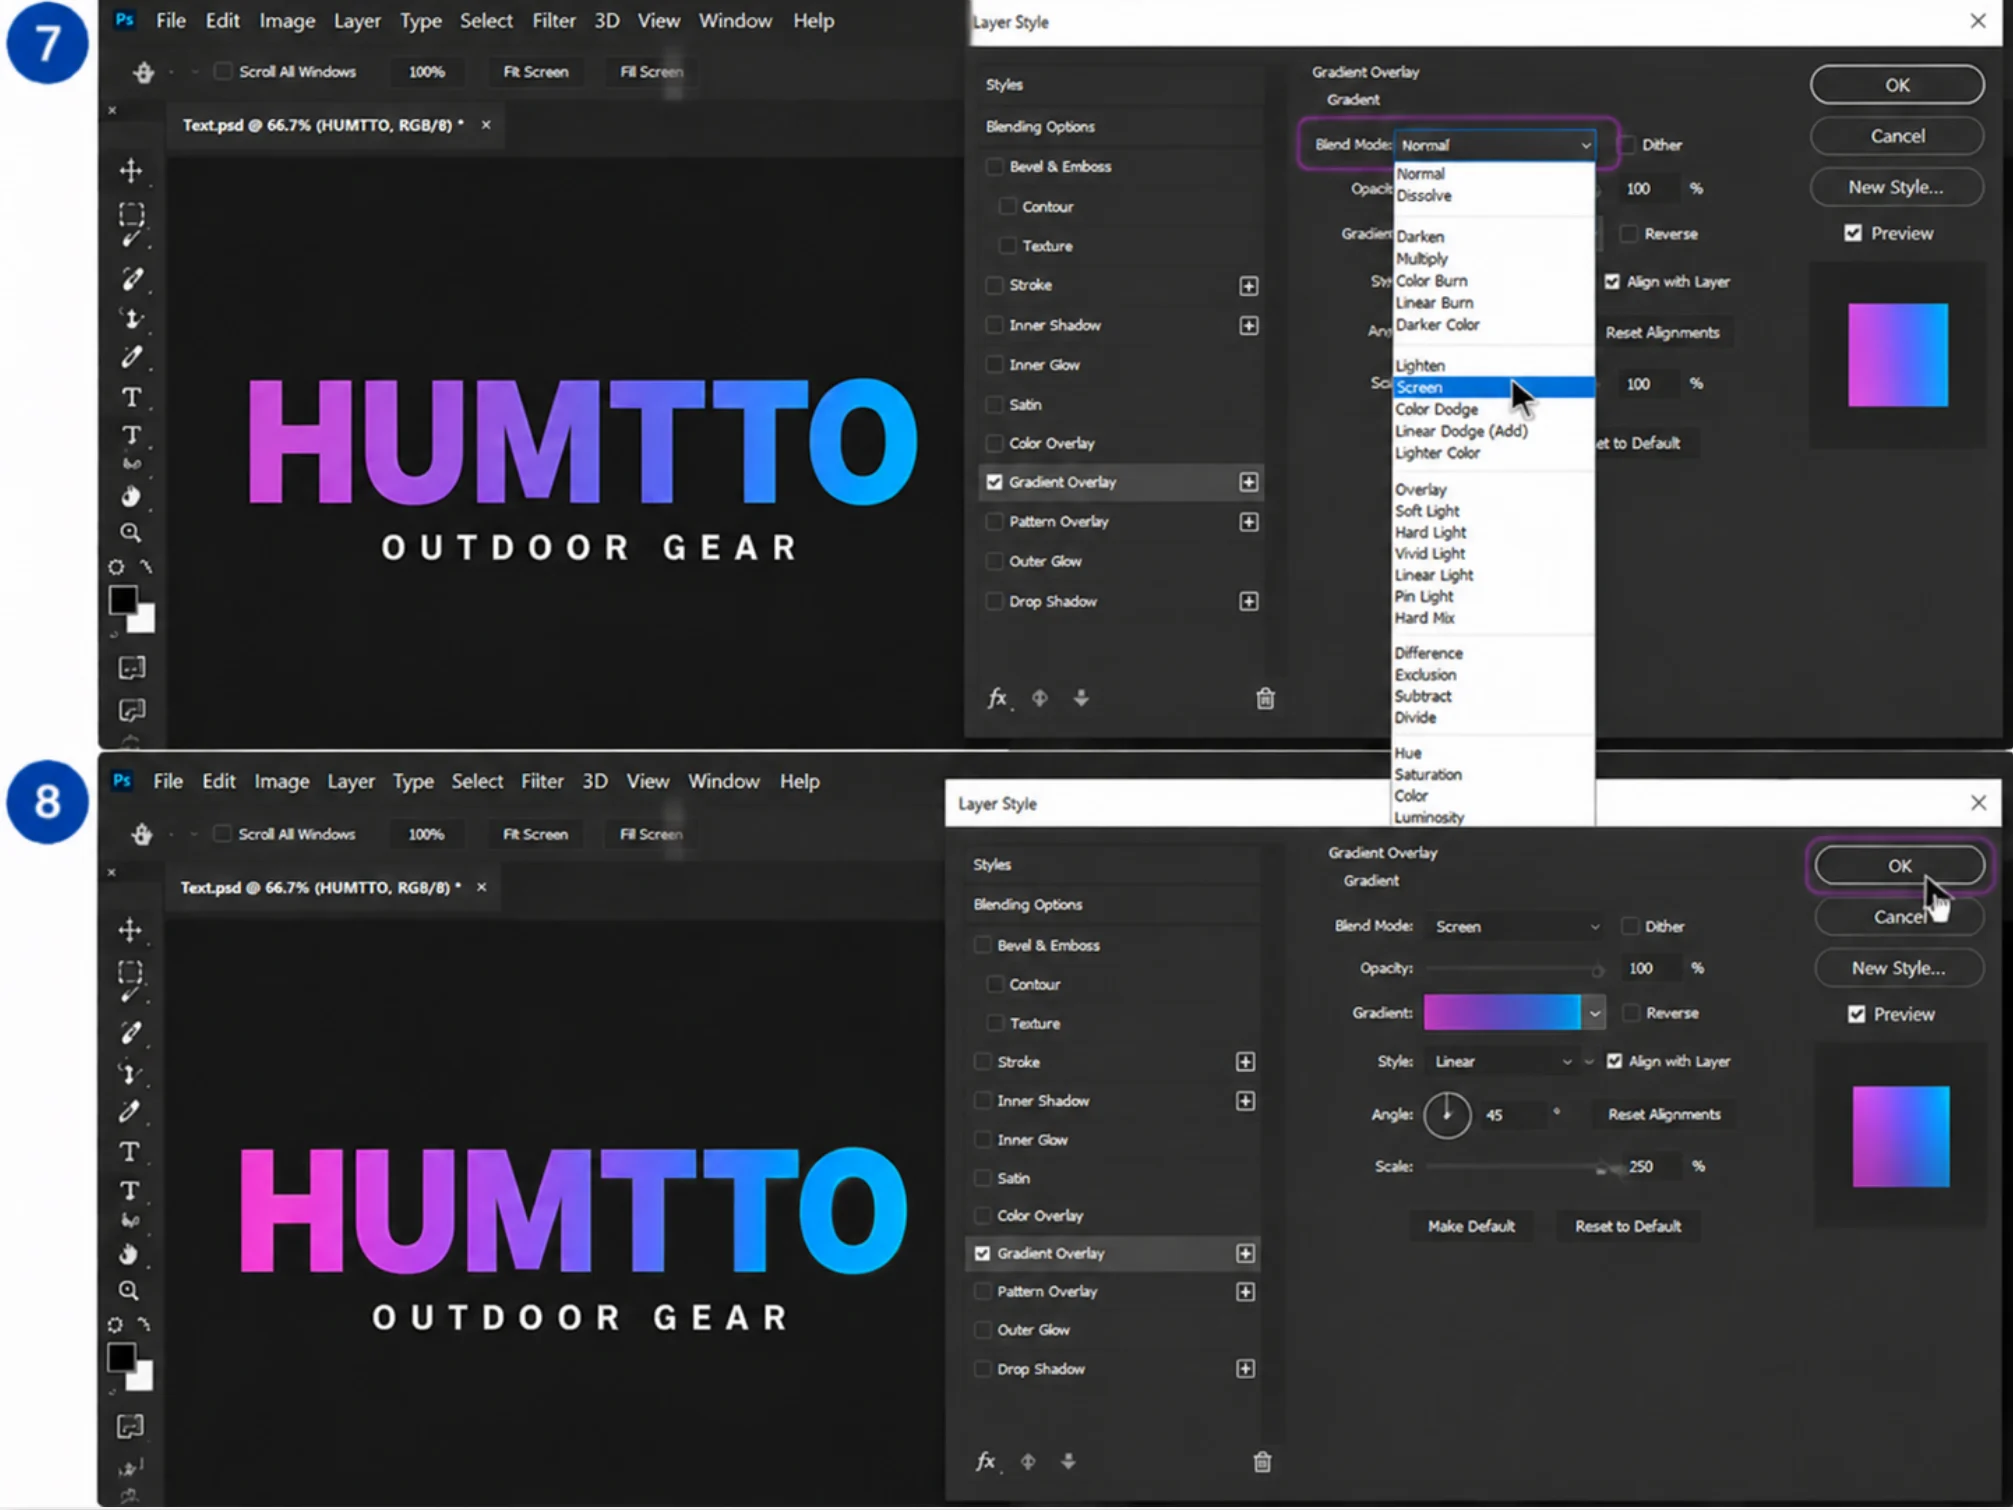Click the Scale slider in bottom dialog
This screenshot has width=2013, height=1510.
(1516, 1167)
